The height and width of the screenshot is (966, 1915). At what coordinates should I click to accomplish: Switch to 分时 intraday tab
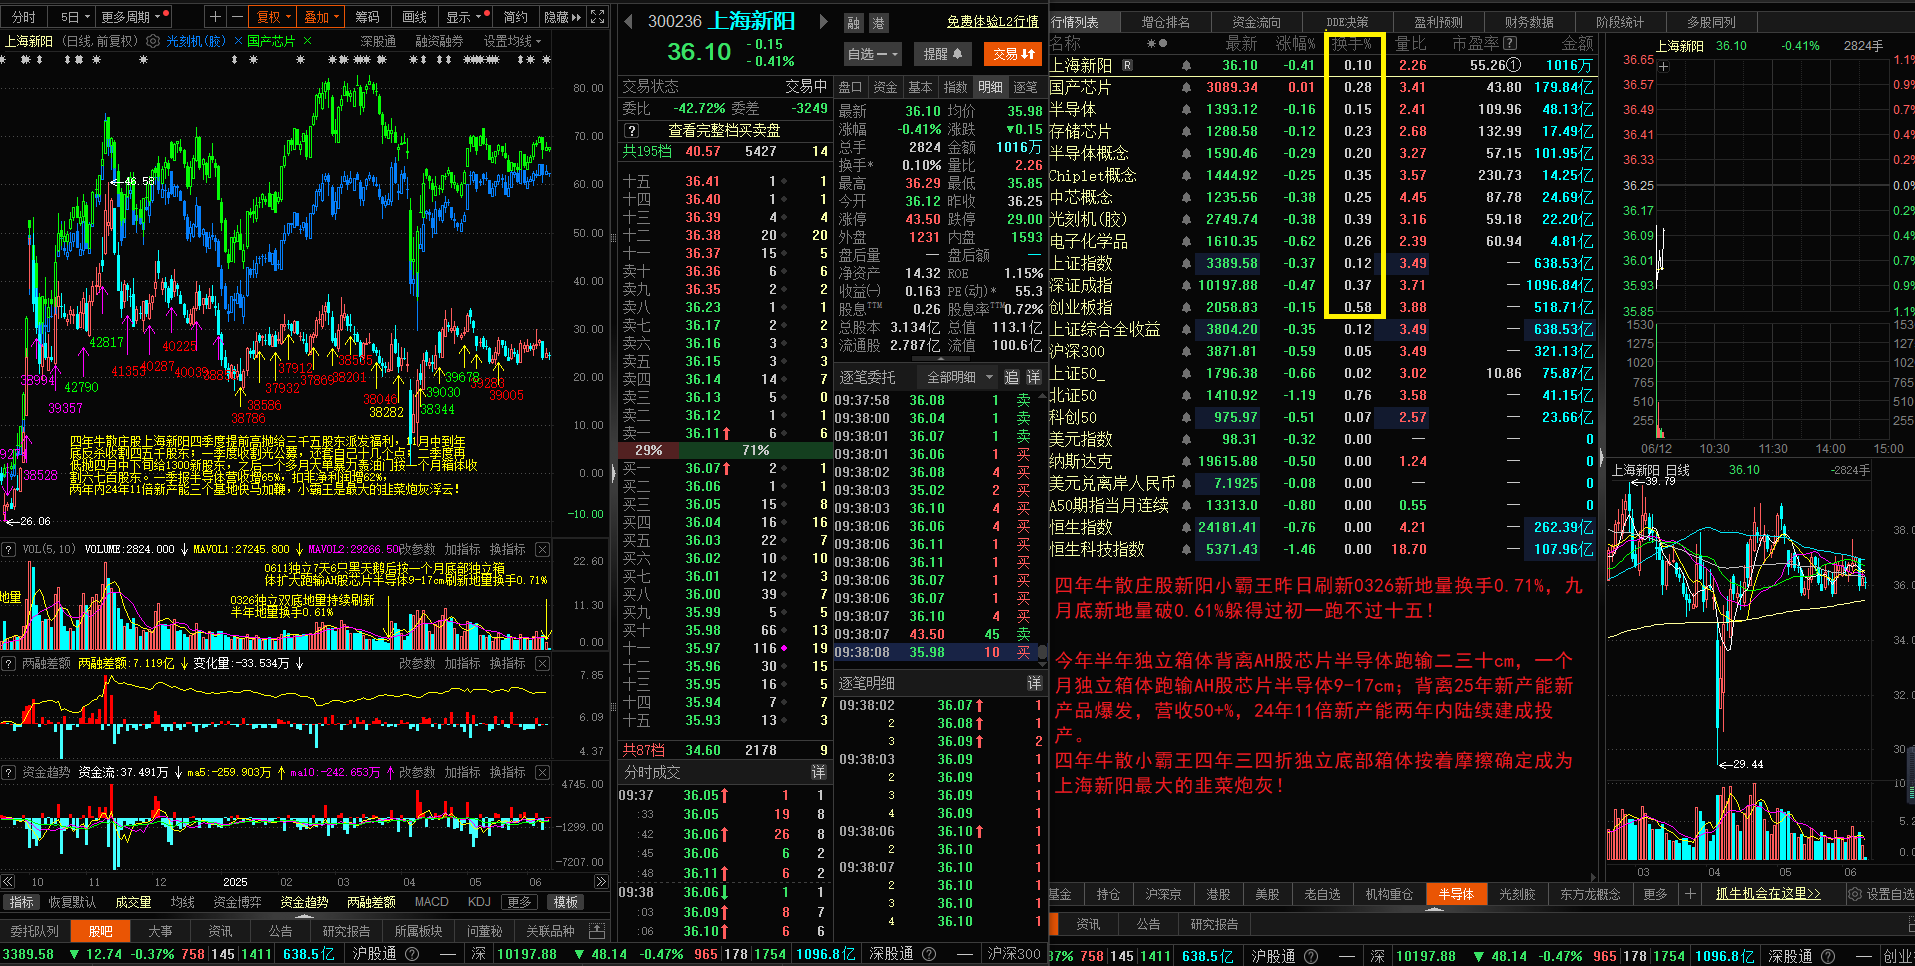click(24, 17)
